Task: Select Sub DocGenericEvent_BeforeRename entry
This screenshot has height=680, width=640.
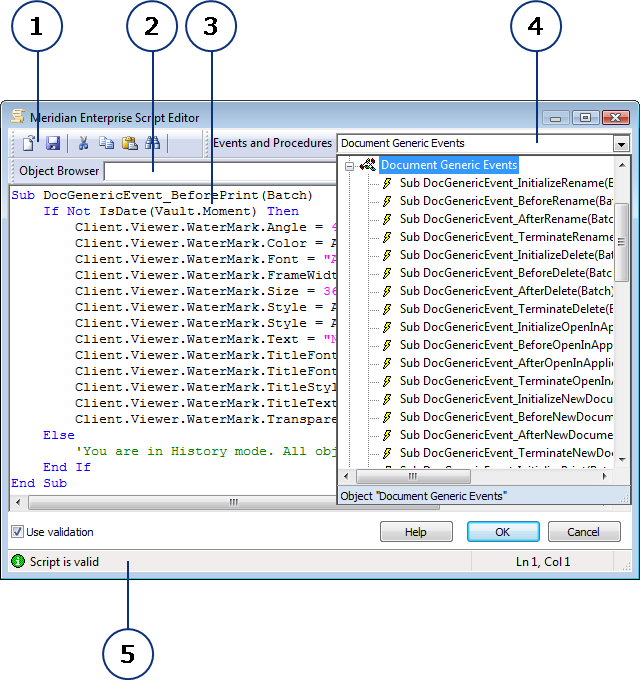Action: pyautogui.click(x=506, y=201)
